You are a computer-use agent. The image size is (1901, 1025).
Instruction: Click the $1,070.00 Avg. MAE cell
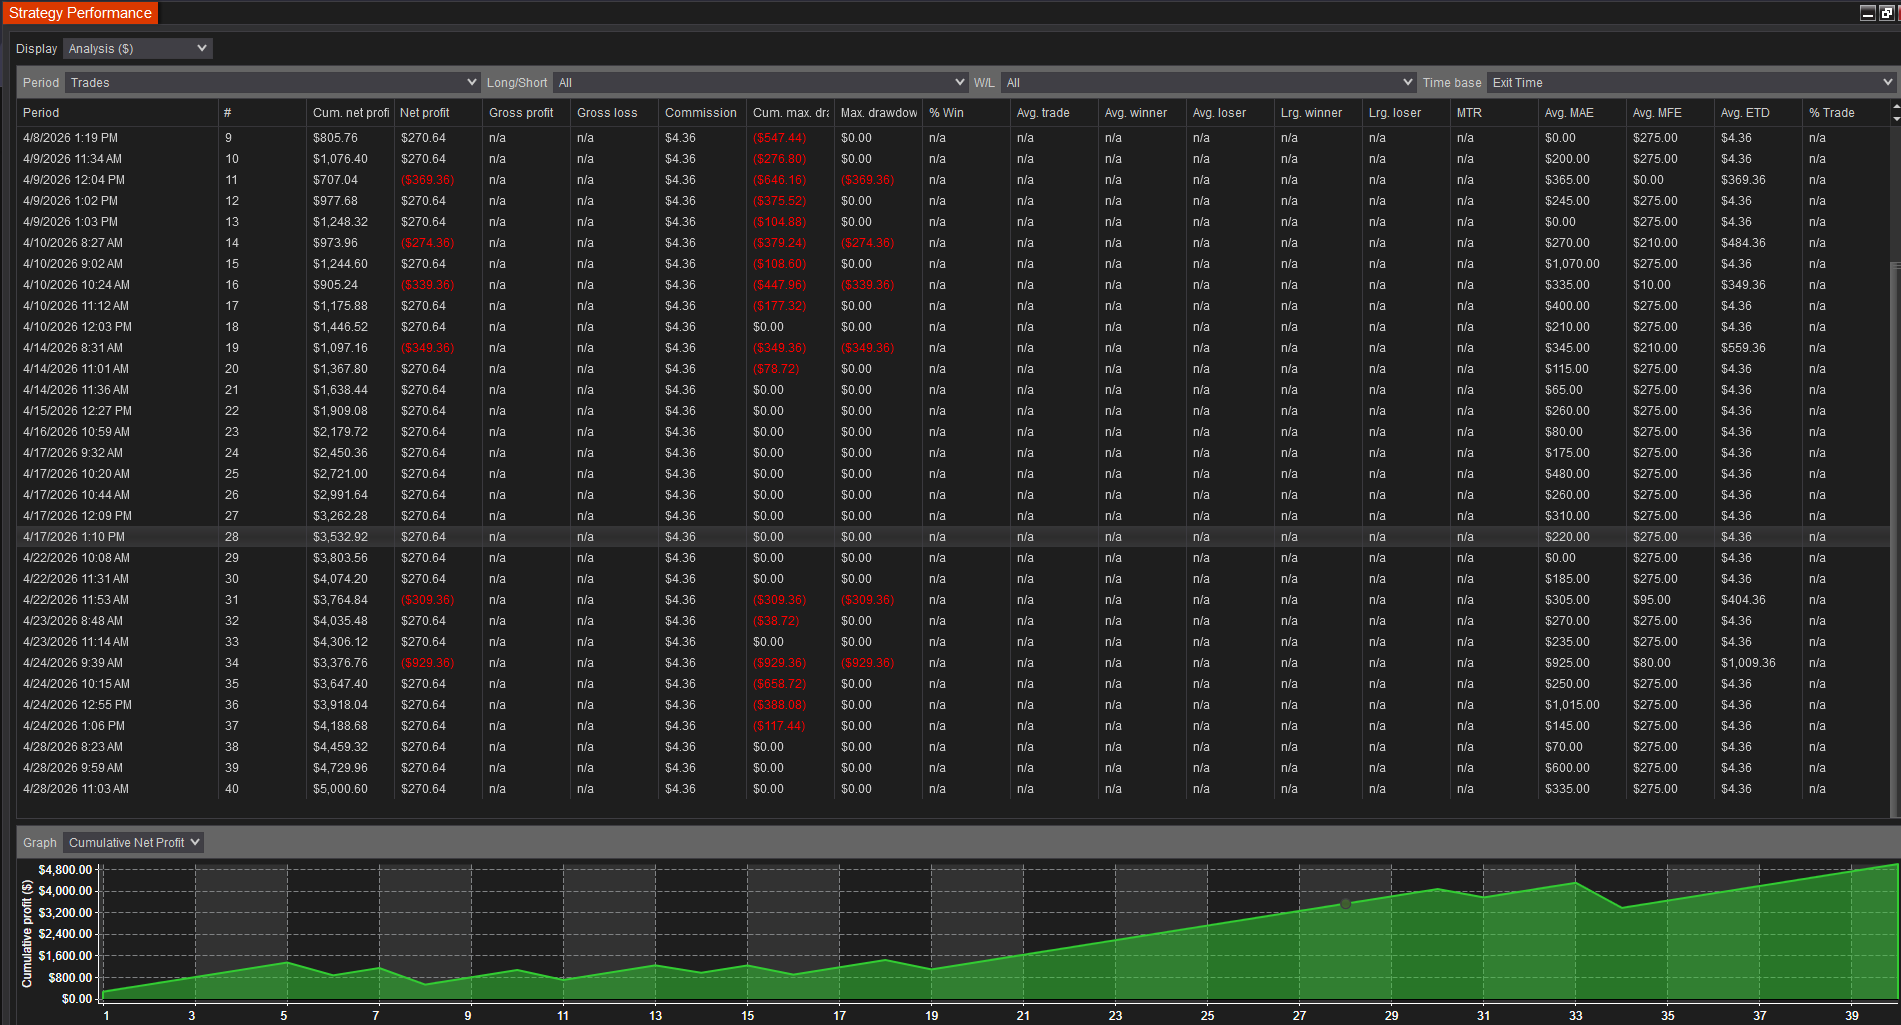coord(1582,264)
